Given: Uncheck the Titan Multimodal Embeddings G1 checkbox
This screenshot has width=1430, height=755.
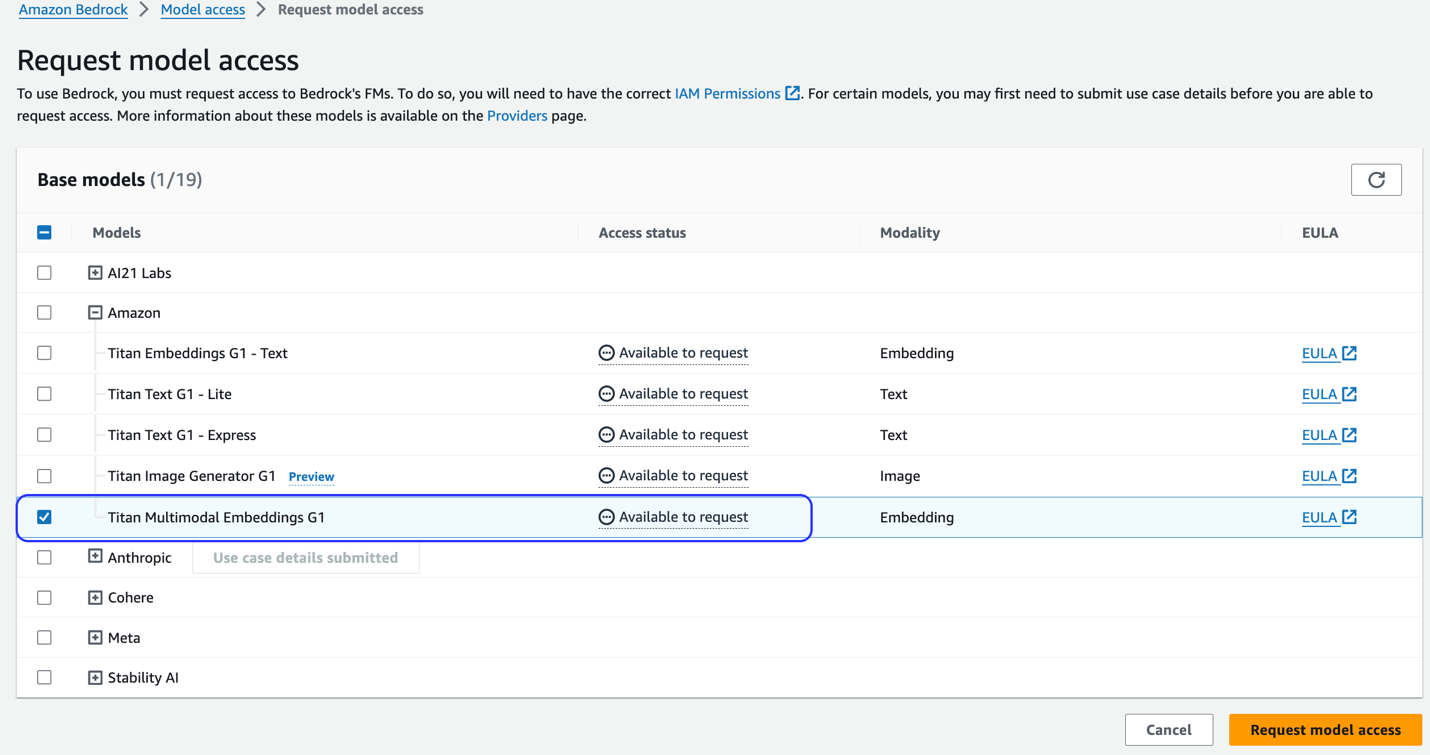Looking at the screenshot, I should [x=44, y=517].
